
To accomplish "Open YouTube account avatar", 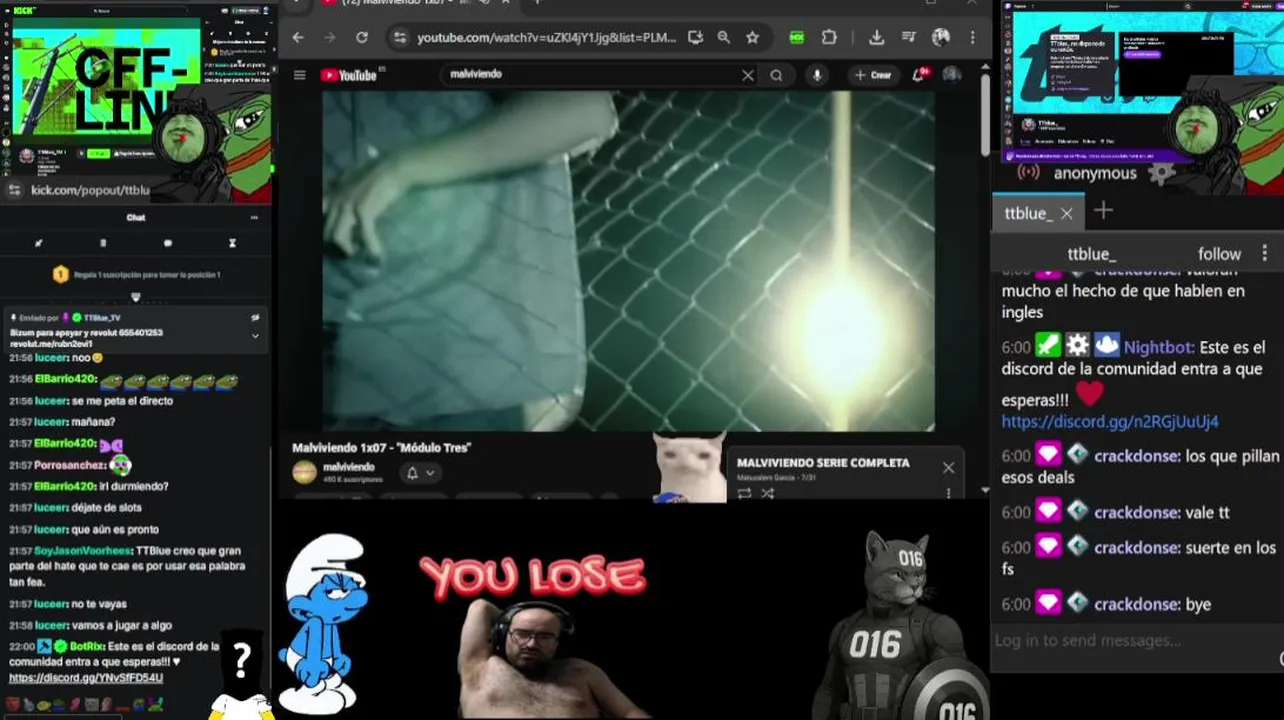I will pyautogui.click(x=951, y=75).
